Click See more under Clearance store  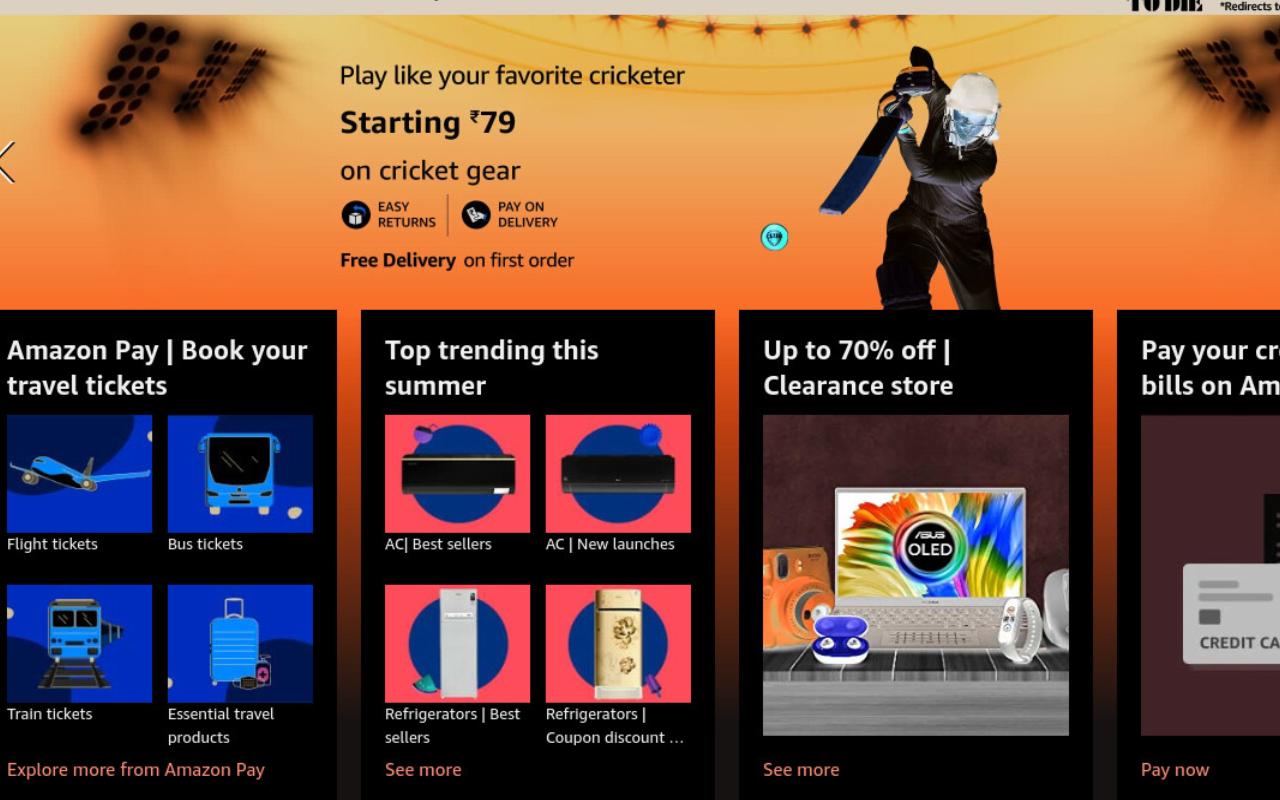tap(801, 769)
